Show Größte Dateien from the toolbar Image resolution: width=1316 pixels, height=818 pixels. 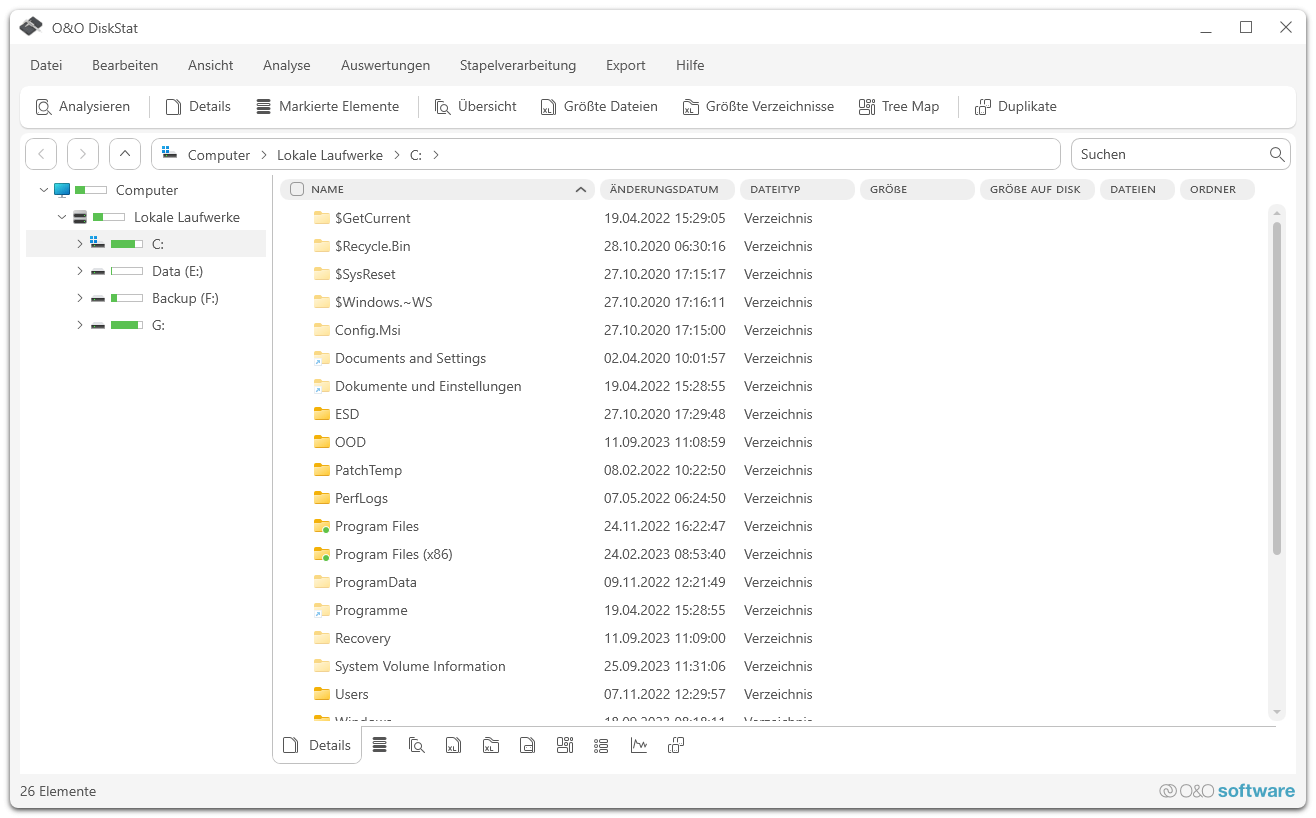tap(599, 106)
